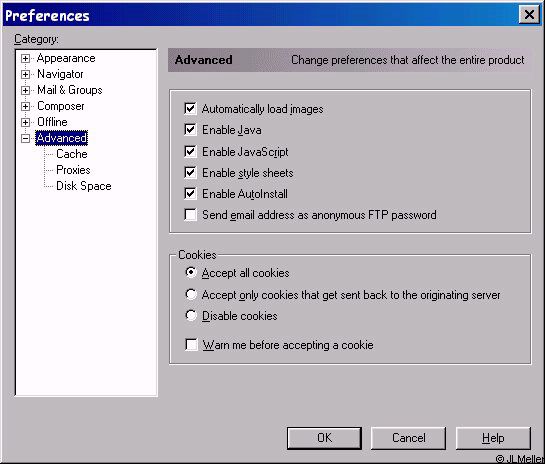
Task: Toggle Enable JavaScript checkbox
Action: (x=190, y=152)
